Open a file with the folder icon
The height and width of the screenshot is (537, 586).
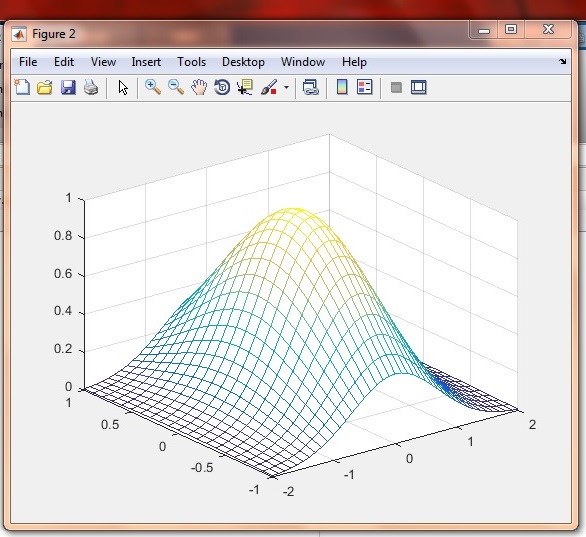[x=45, y=87]
